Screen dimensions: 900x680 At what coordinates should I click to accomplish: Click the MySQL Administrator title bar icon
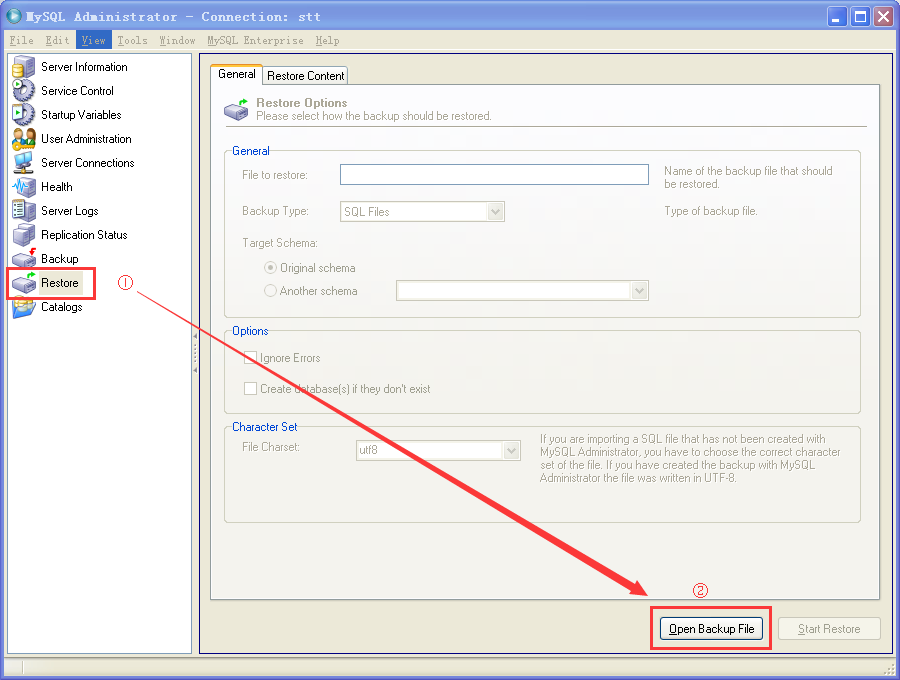(14, 16)
